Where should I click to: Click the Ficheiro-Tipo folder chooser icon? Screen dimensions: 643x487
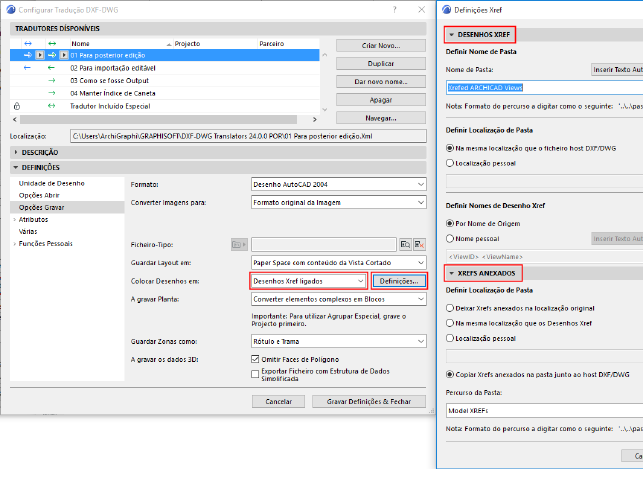pos(239,245)
